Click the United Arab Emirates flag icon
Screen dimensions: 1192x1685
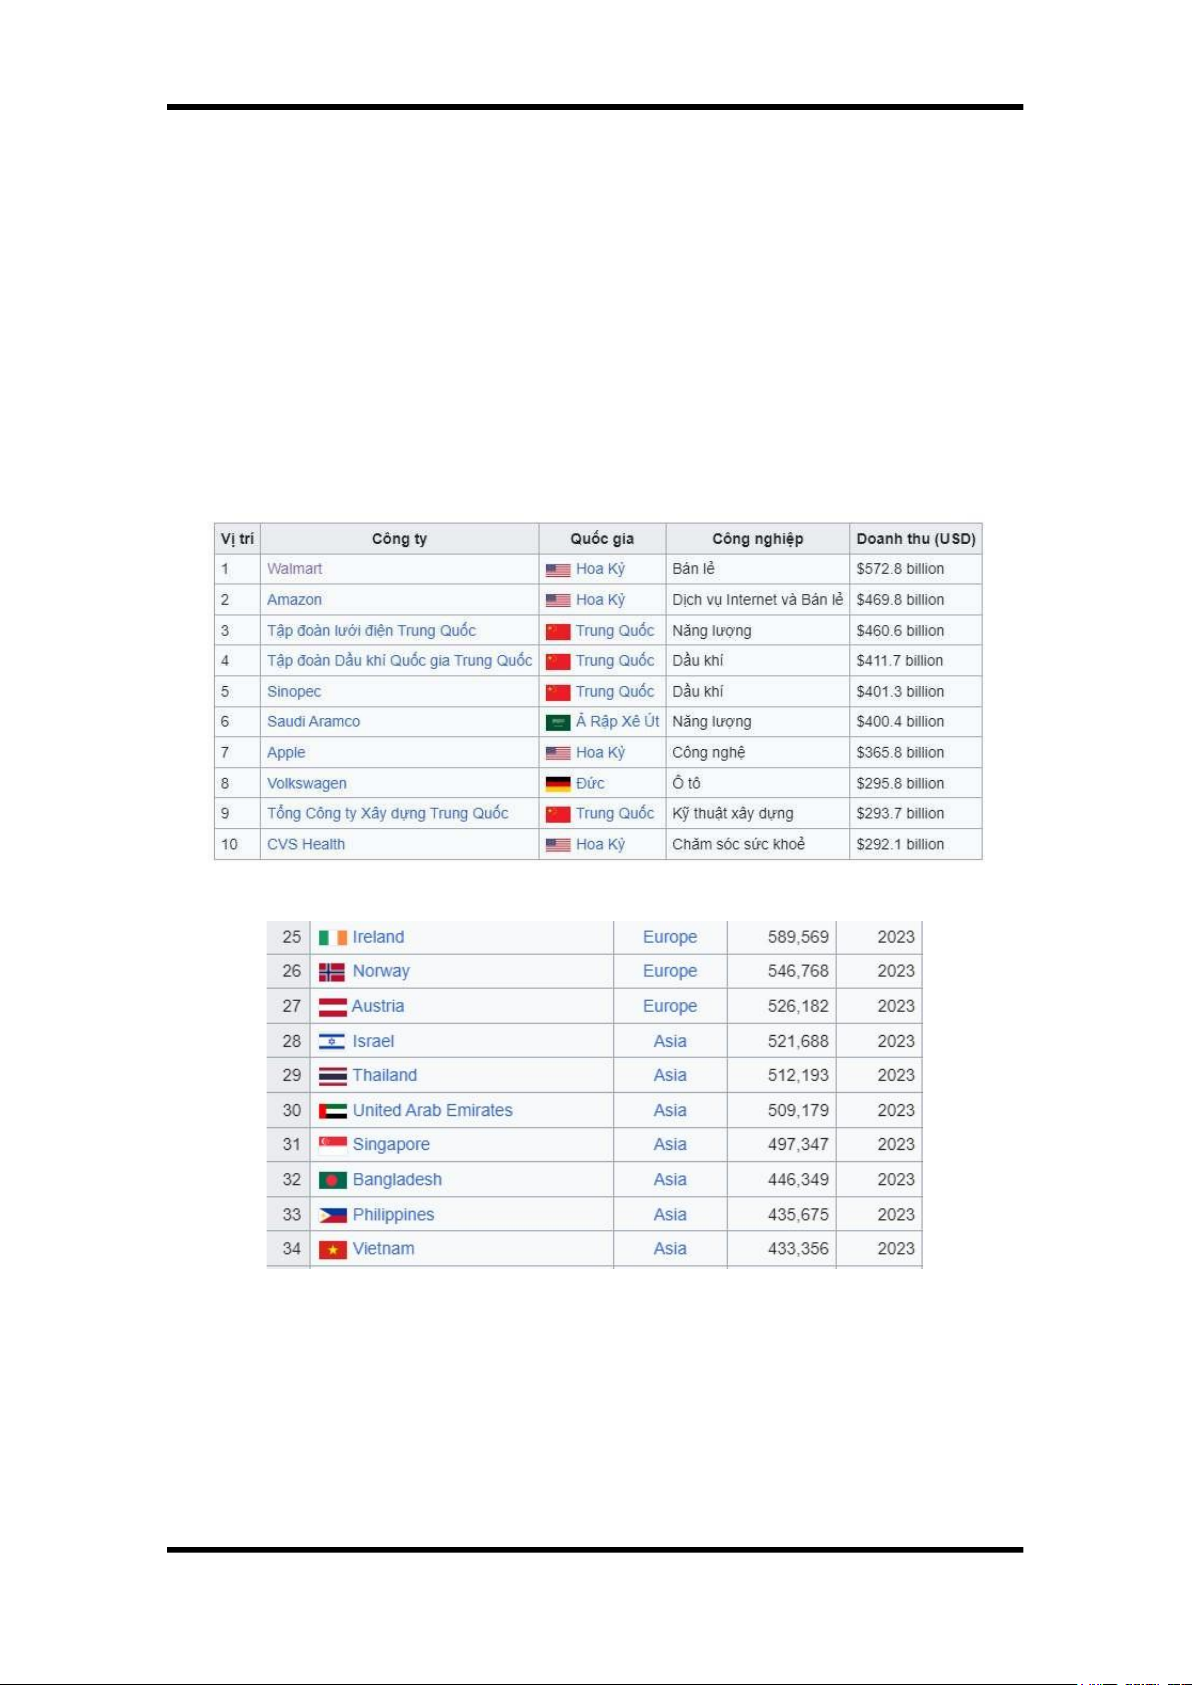(332, 1111)
